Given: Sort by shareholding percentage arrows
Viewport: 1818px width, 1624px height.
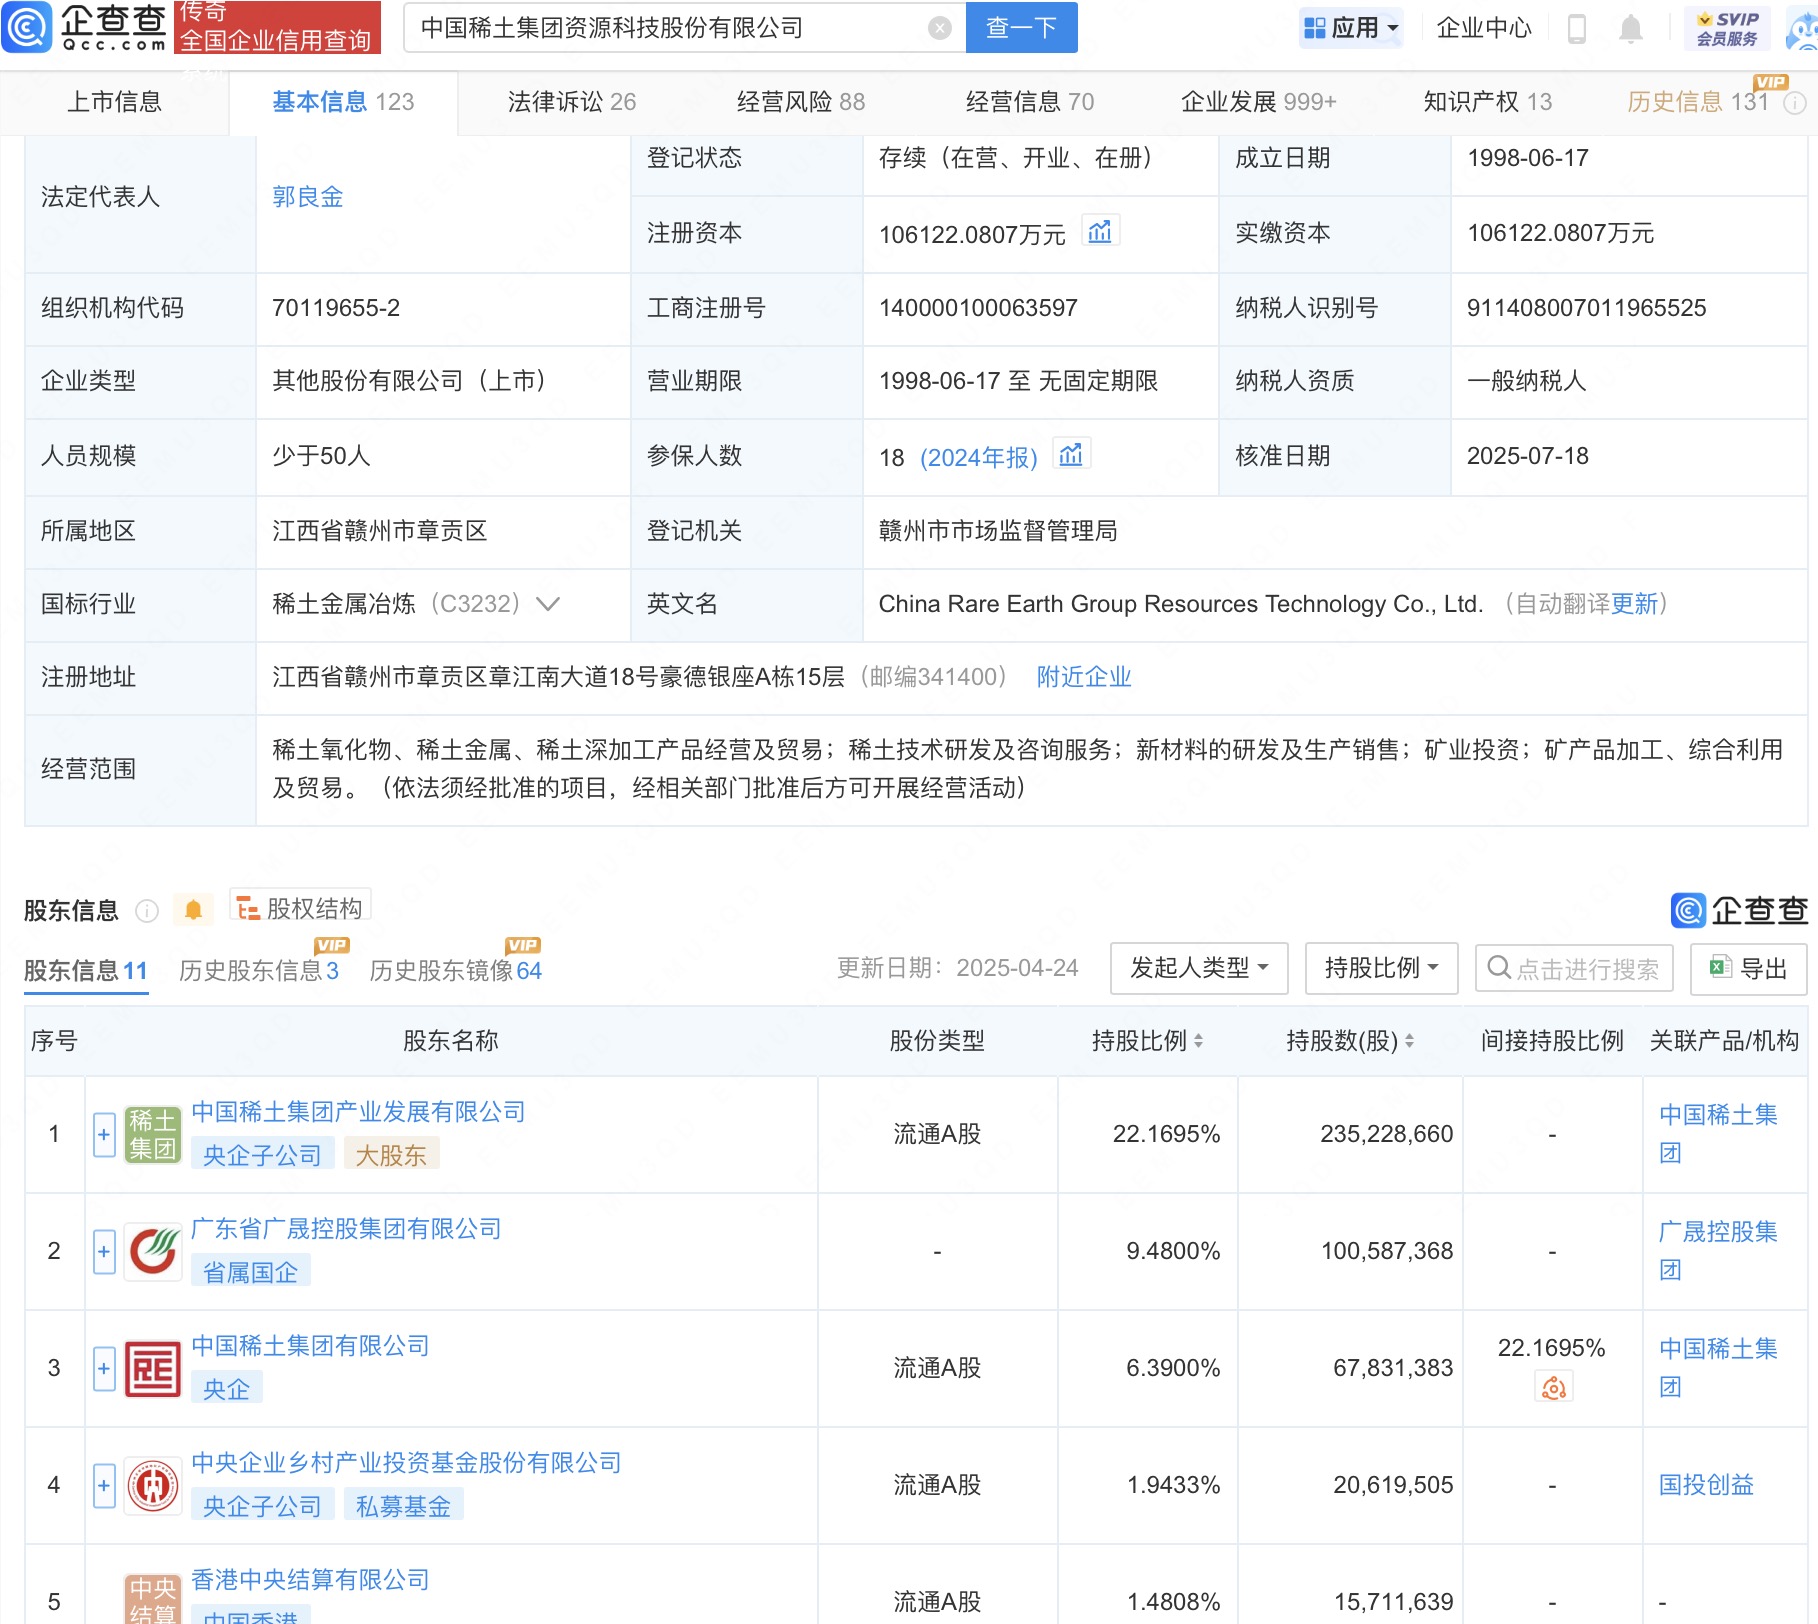Looking at the screenshot, I should pyautogui.click(x=1198, y=1041).
